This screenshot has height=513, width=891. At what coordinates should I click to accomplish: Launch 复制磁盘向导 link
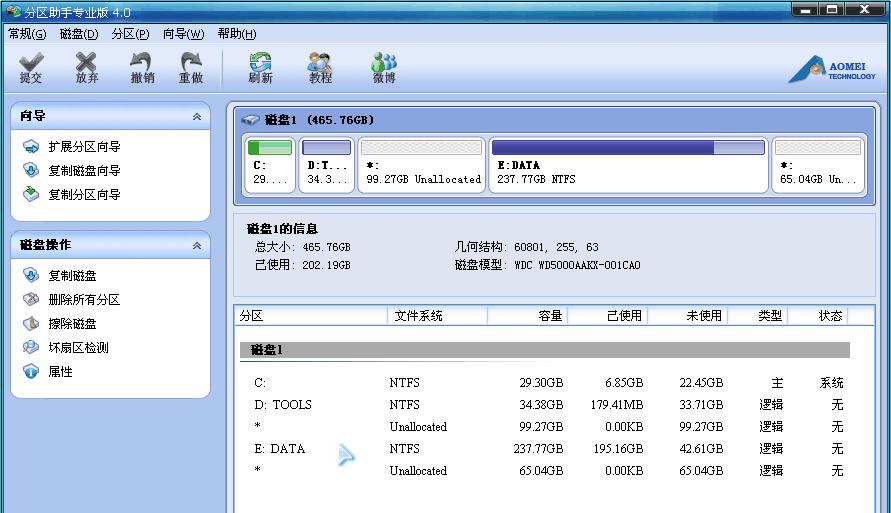coord(84,170)
